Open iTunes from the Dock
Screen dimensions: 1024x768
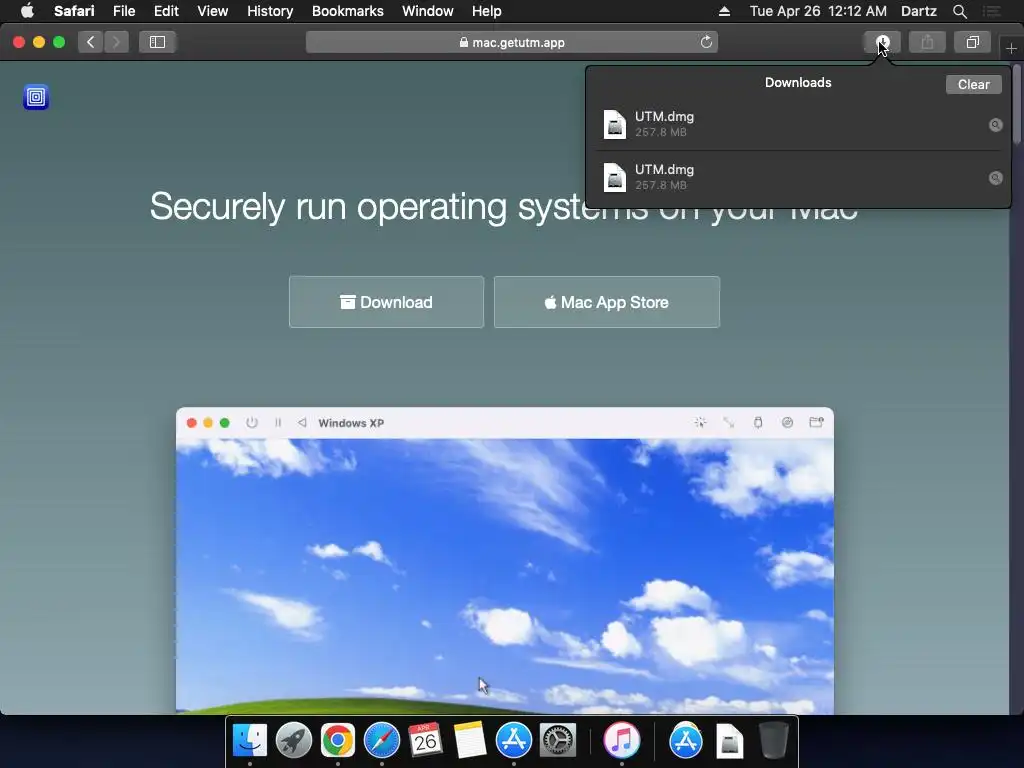[x=621, y=740]
